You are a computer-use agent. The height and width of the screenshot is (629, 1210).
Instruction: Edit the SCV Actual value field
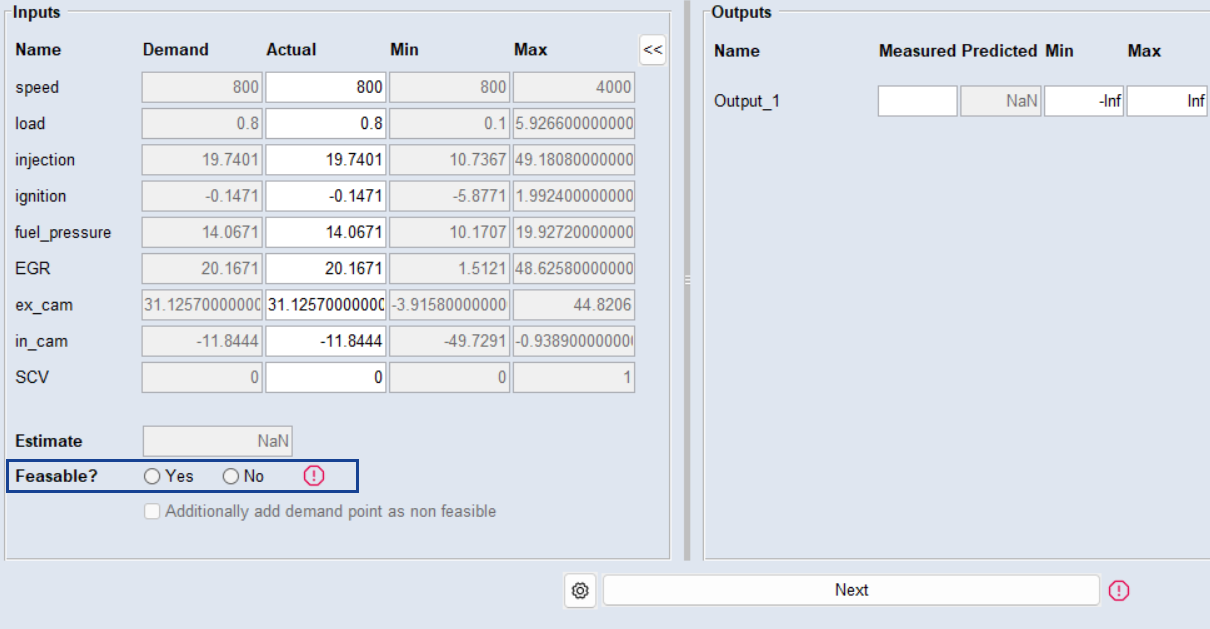[x=326, y=377]
